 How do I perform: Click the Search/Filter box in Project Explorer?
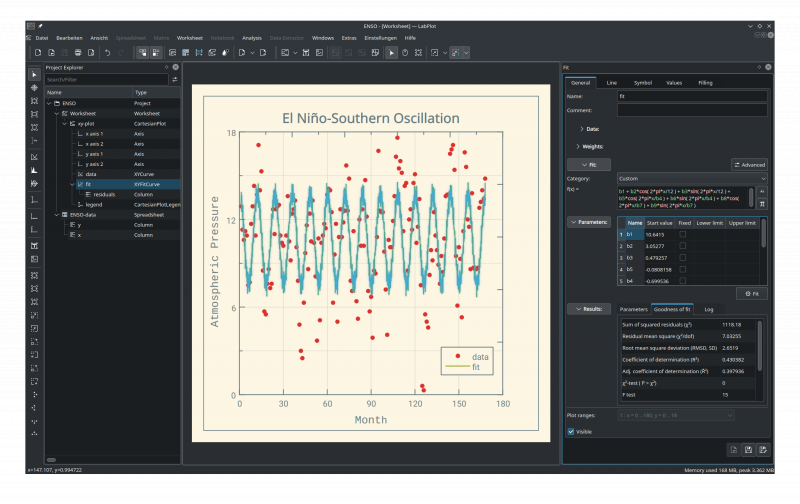coord(106,80)
